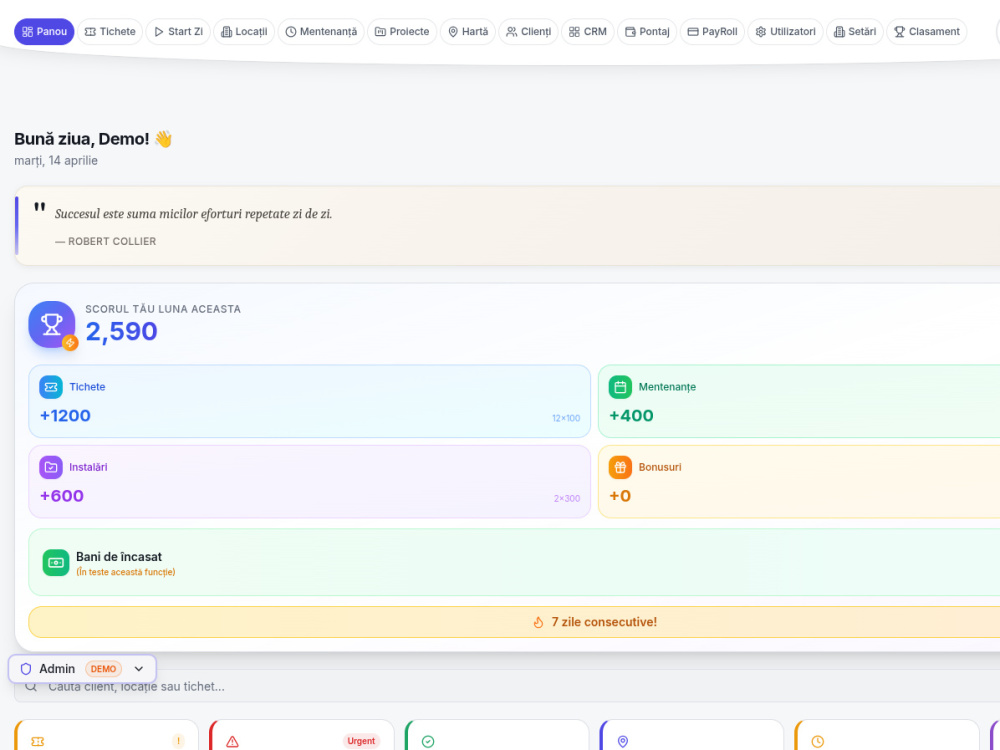Click the green cash icon beside Bani de încasat
The width and height of the screenshot is (1000, 750).
pyautogui.click(x=56, y=562)
